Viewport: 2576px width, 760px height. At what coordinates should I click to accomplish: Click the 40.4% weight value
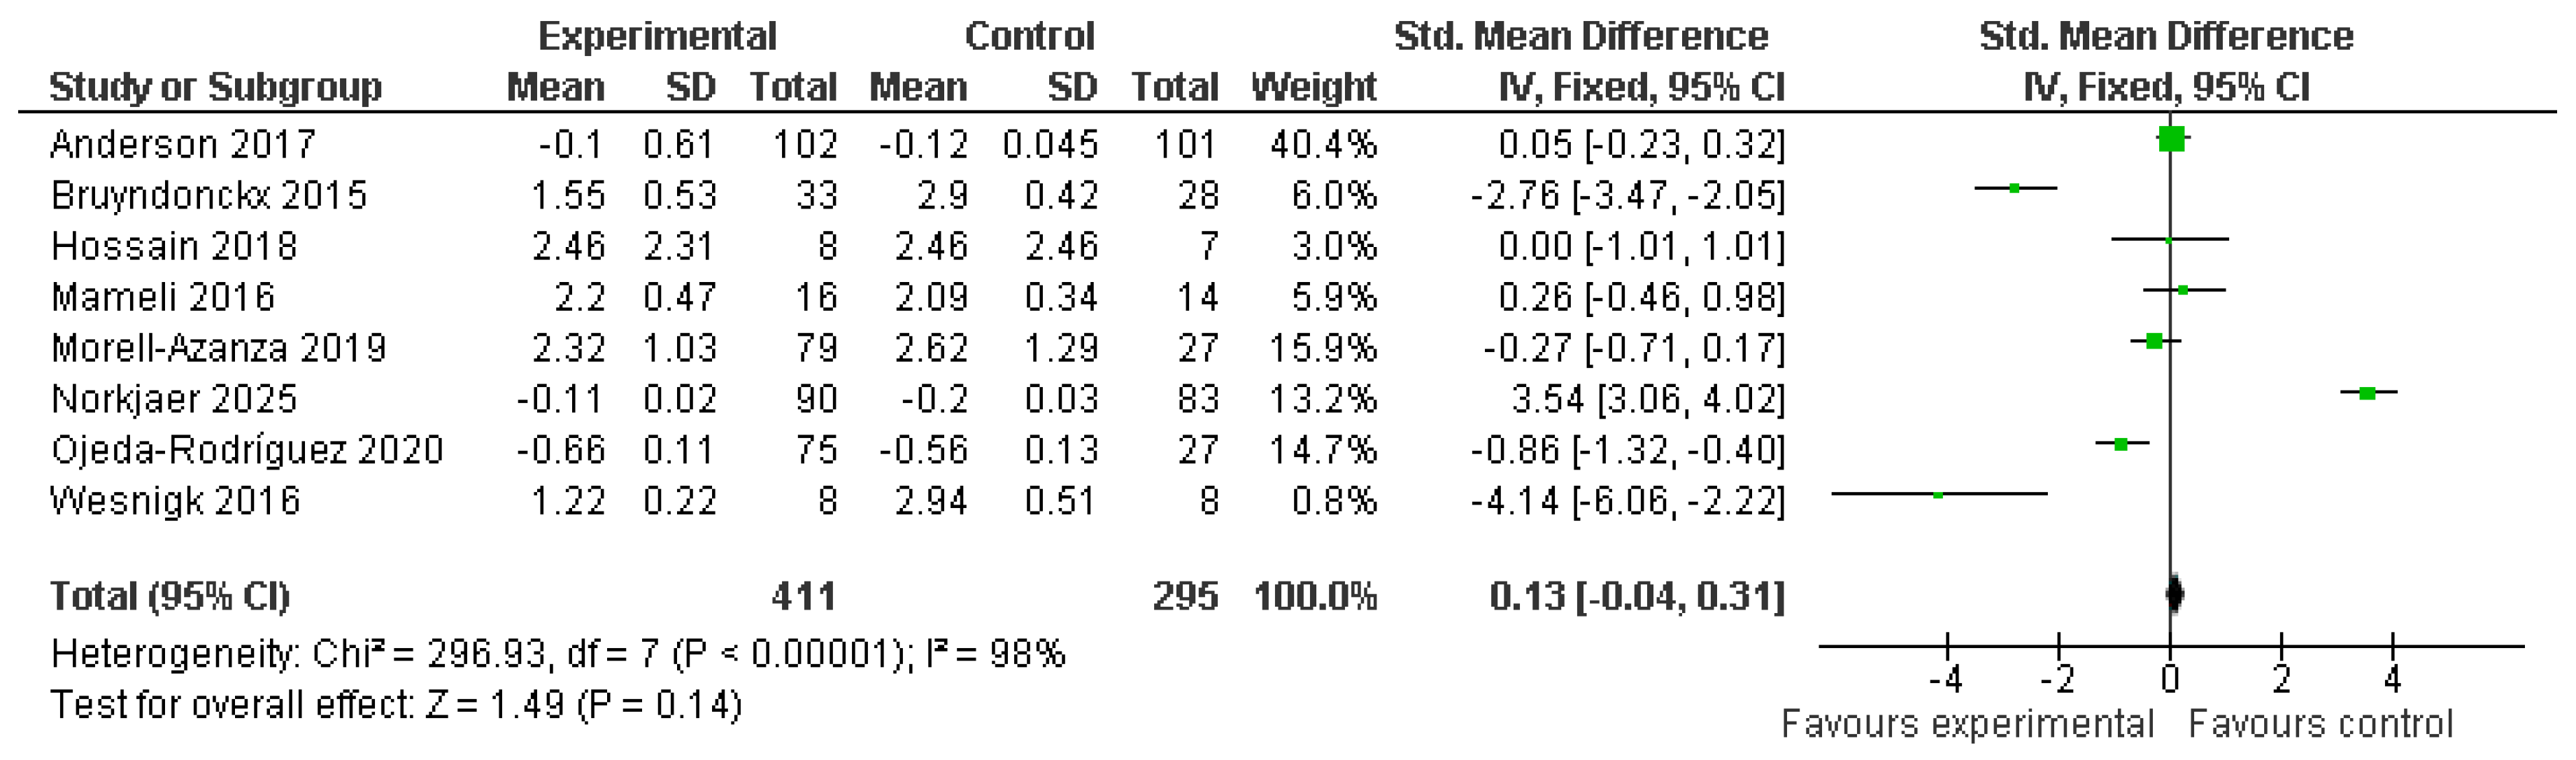click(x=1322, y=145)
